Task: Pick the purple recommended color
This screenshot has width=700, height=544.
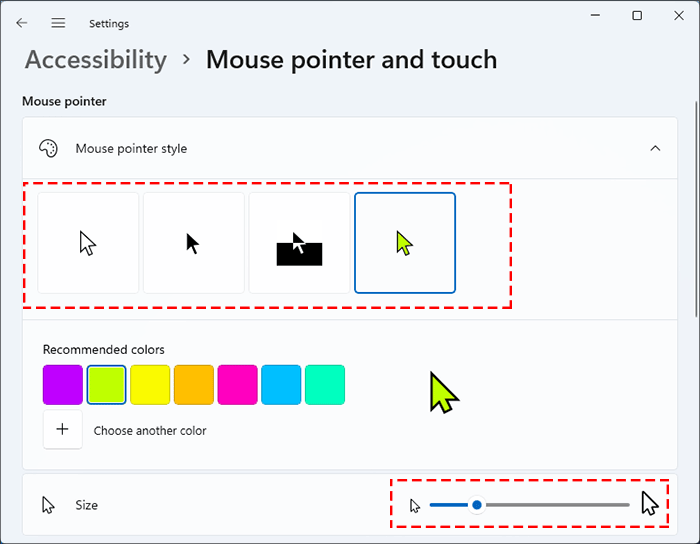Action: (x=63, y=385)
